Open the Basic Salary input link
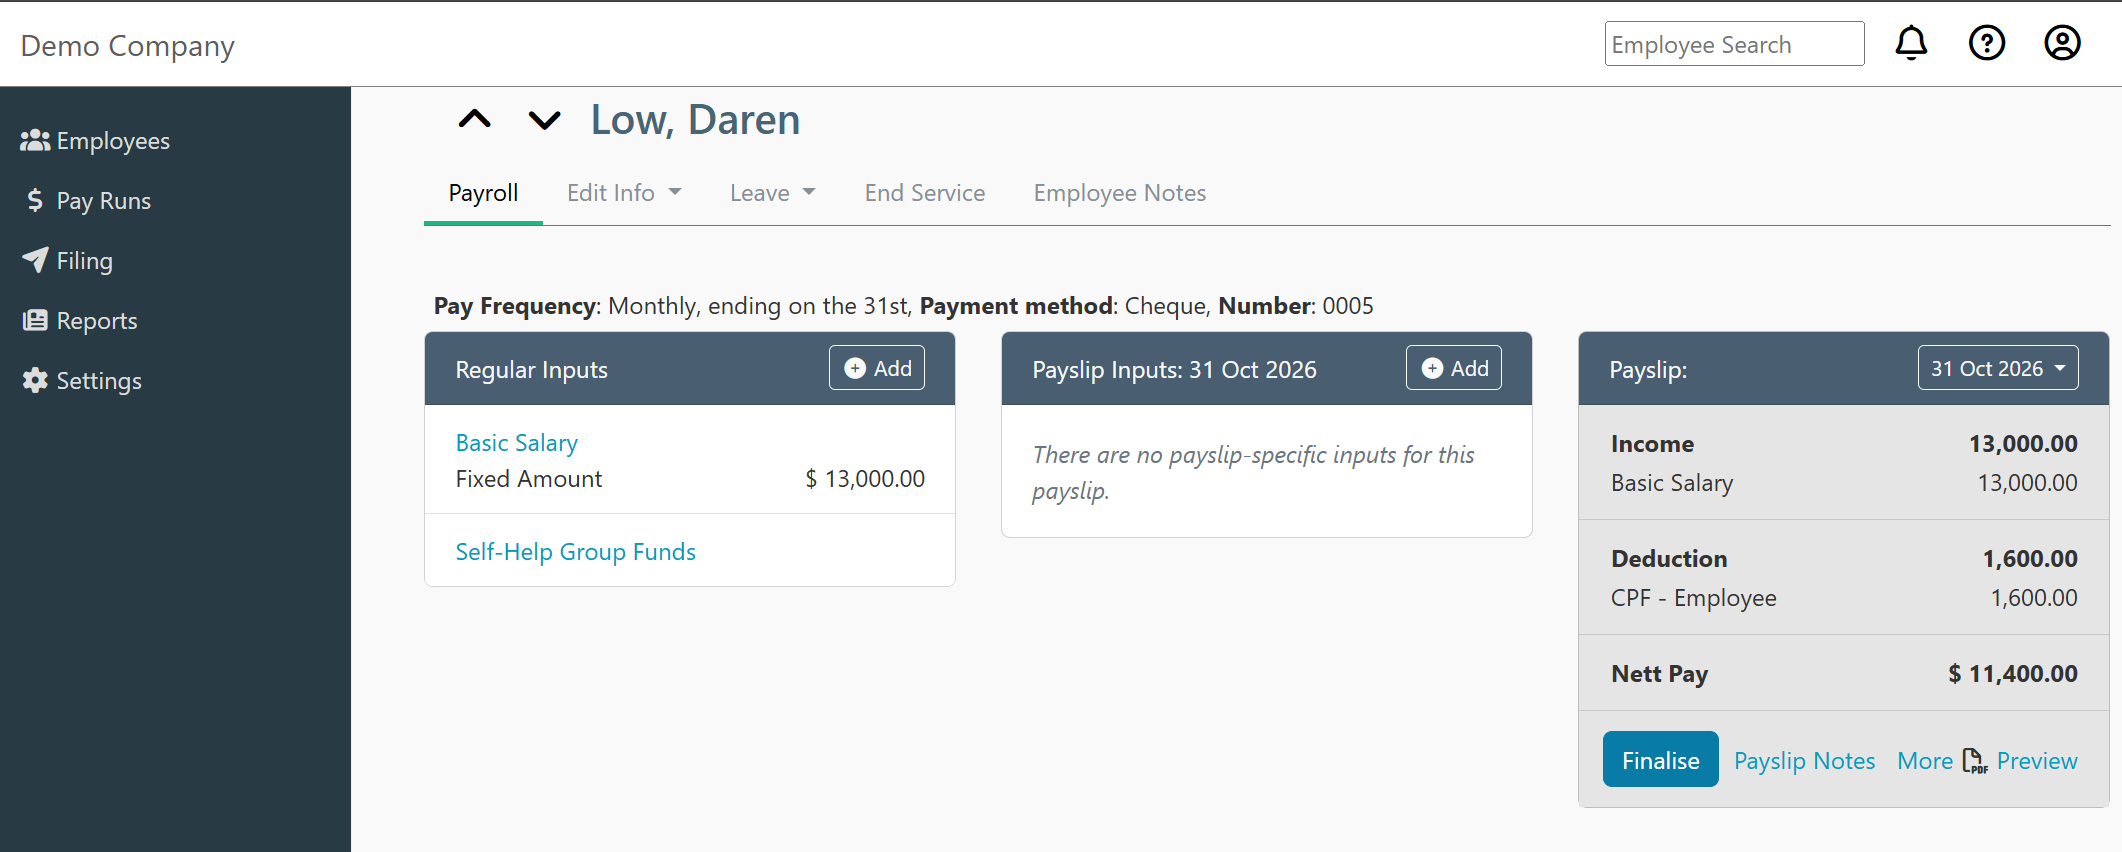The image size is (2122, 852). 517,443
